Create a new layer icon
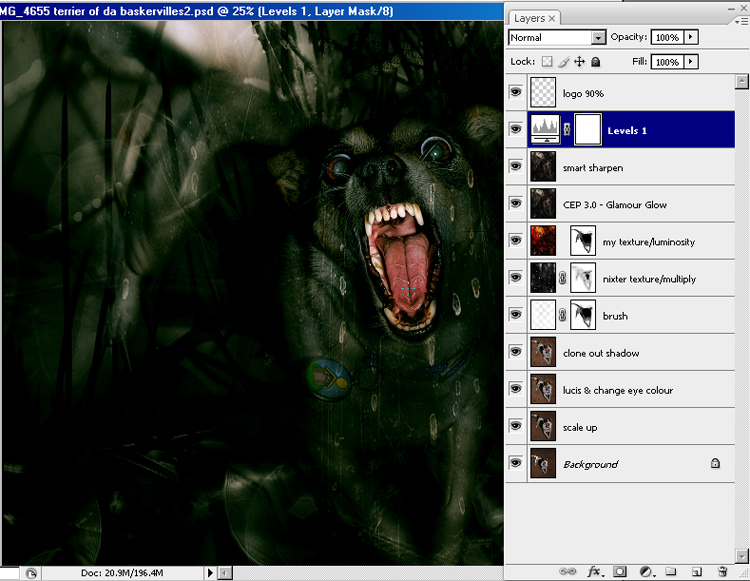Viewport: 750px width, 581px height. pos(696,571)
